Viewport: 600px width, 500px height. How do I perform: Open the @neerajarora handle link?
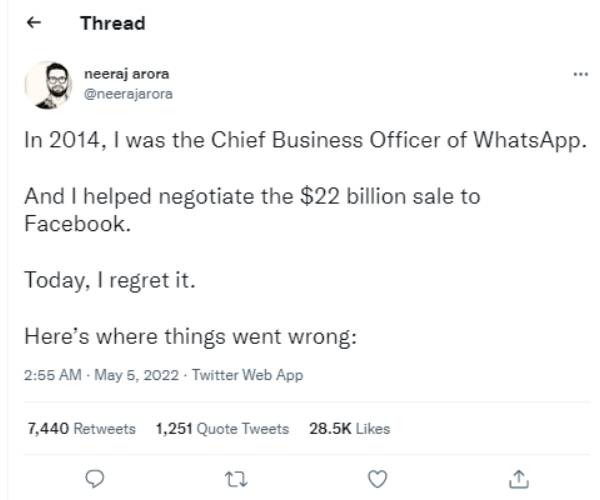[x=122, y=93]
